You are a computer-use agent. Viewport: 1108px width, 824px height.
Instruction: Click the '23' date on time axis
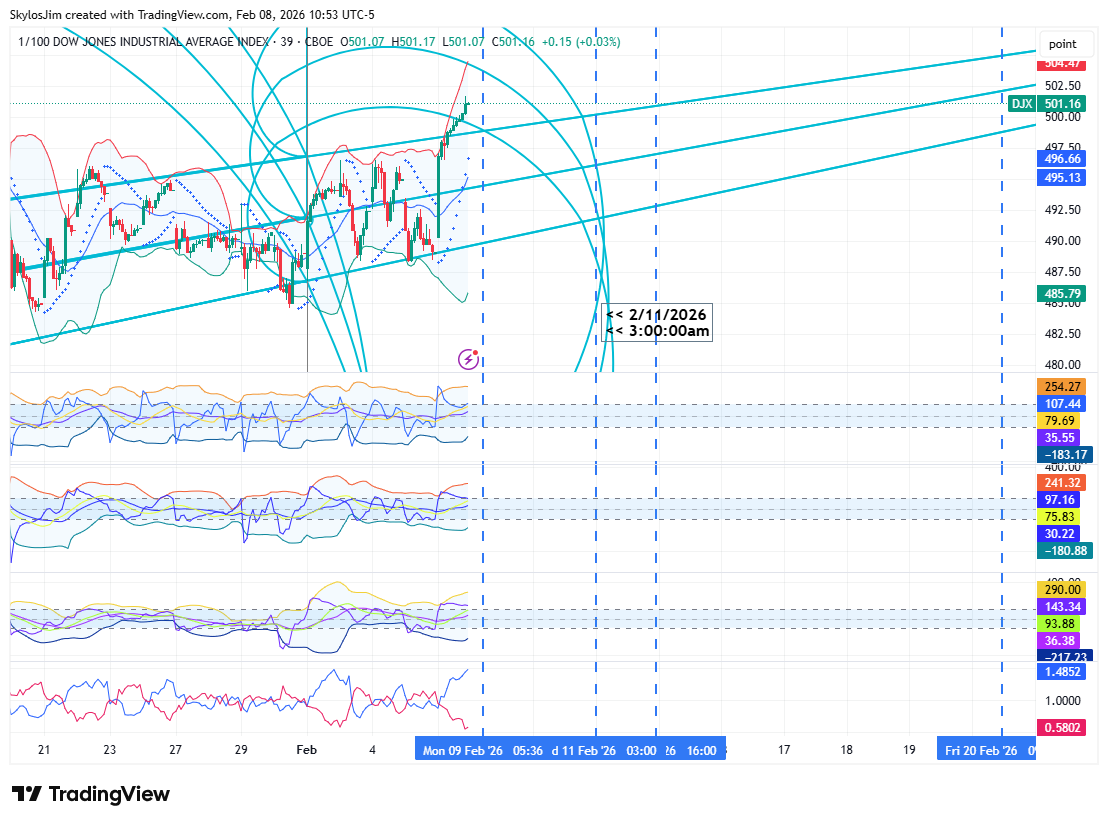[110, 750]
